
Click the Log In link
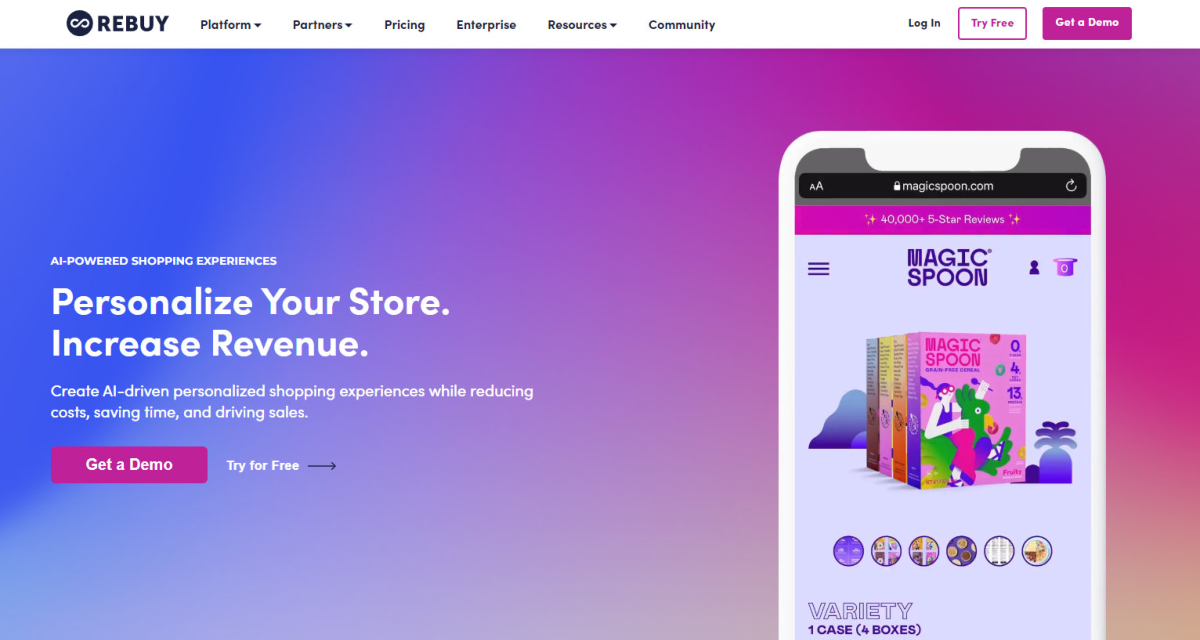(x=924, y=23)
